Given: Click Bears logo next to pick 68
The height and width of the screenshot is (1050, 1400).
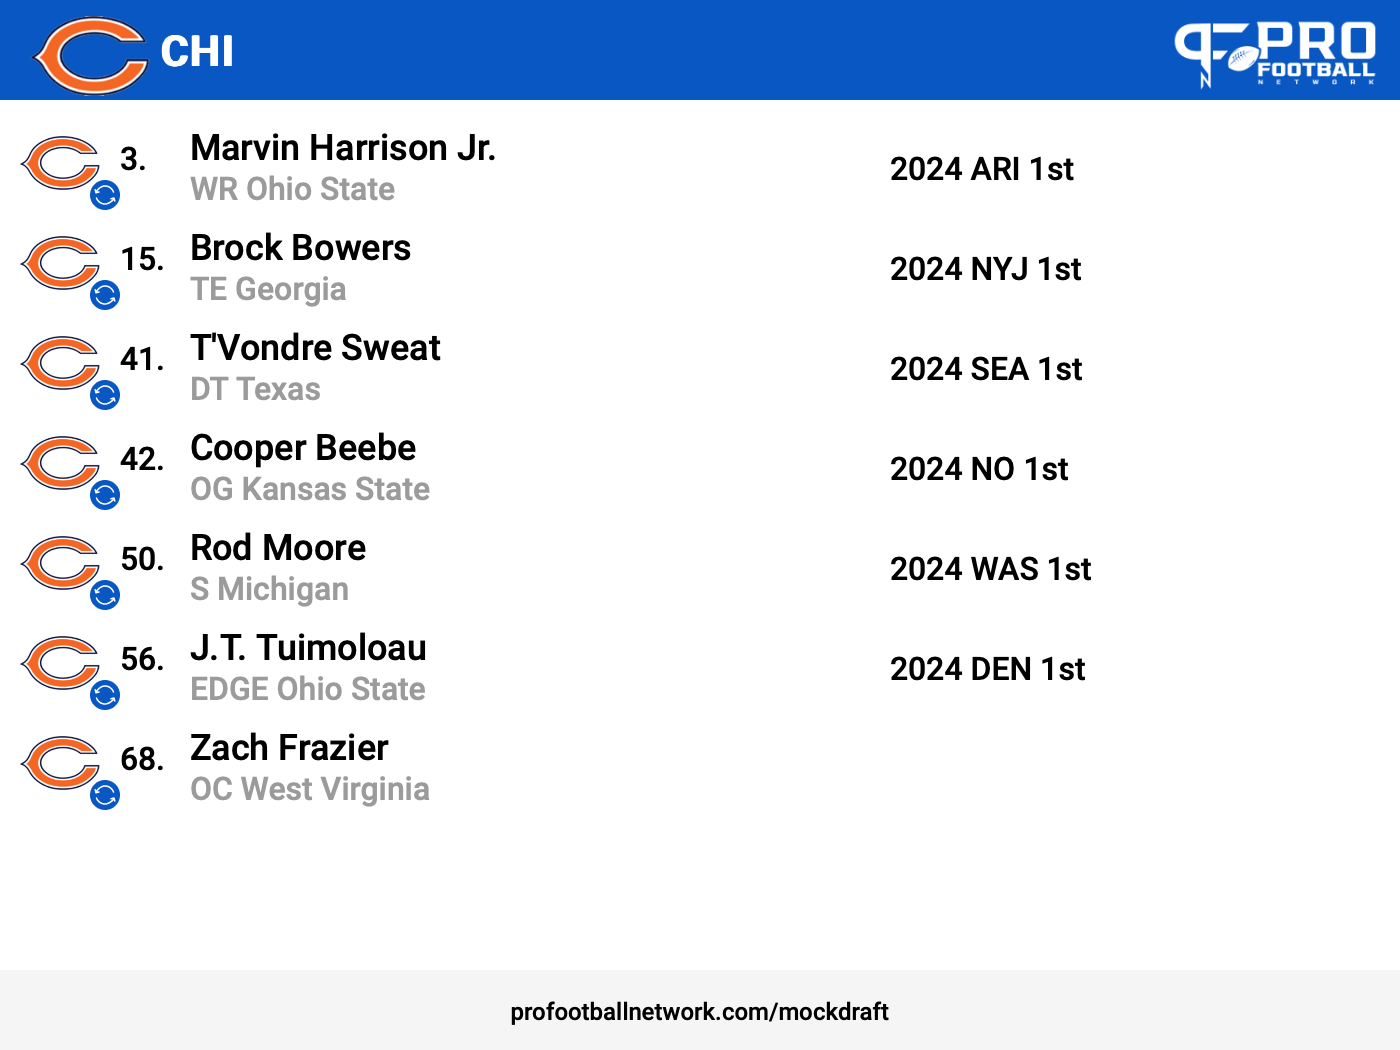Looking at the screenshot, I should point(60,763).
